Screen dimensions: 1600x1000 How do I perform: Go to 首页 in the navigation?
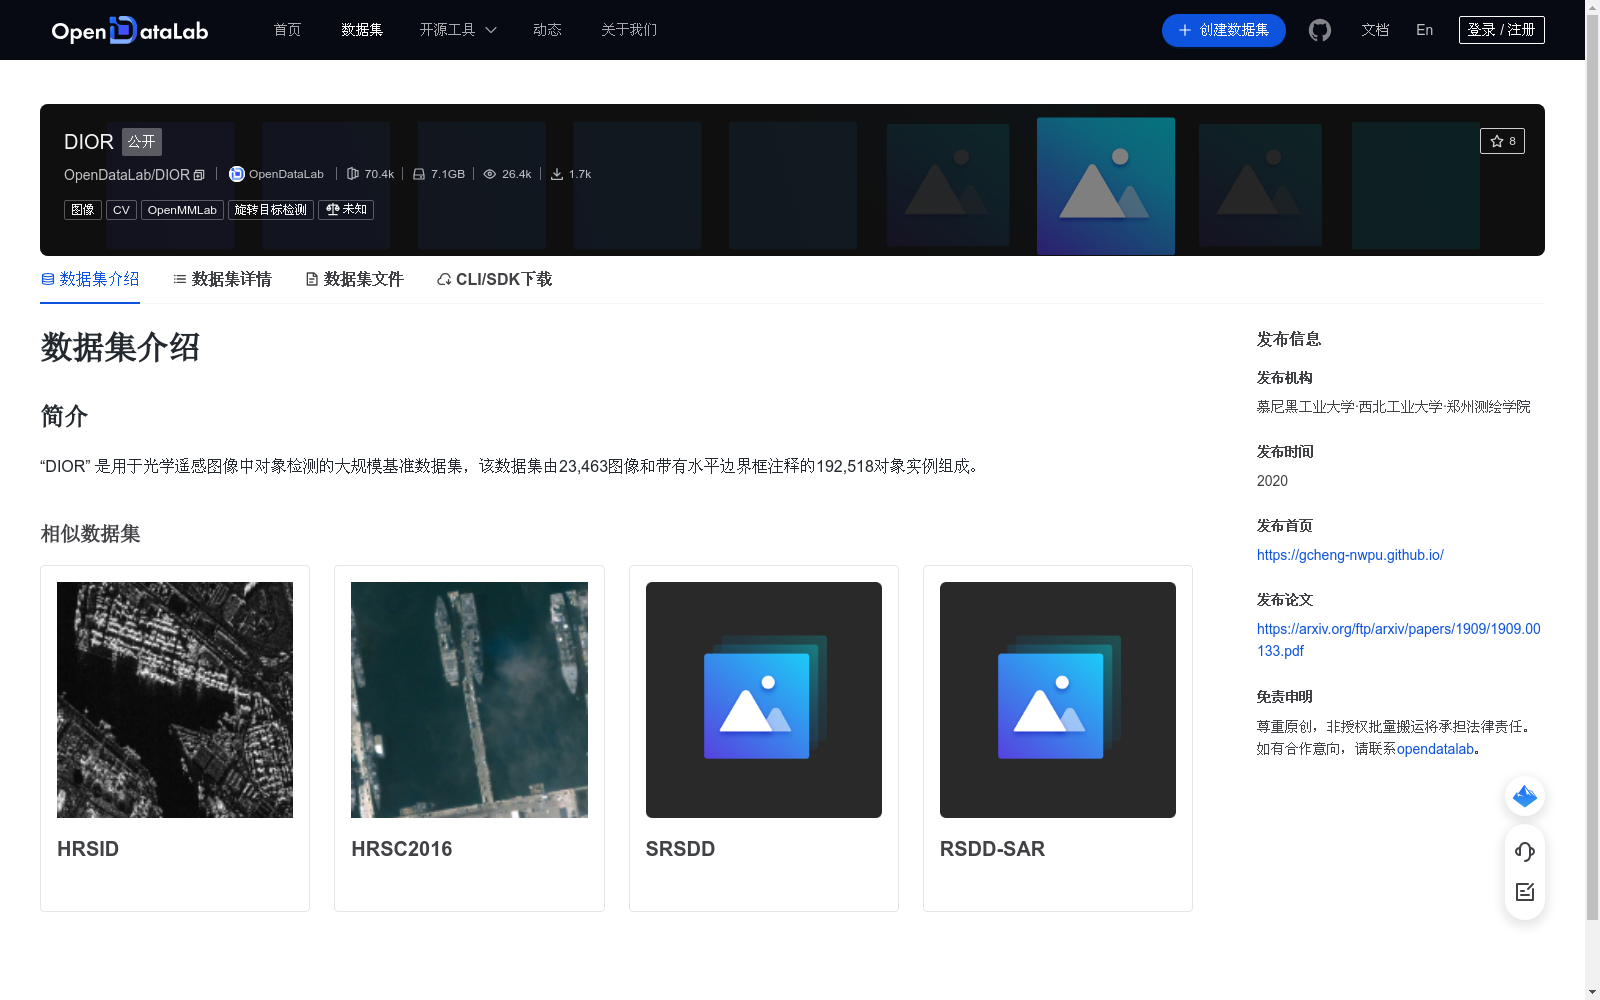tap(288, 30)
